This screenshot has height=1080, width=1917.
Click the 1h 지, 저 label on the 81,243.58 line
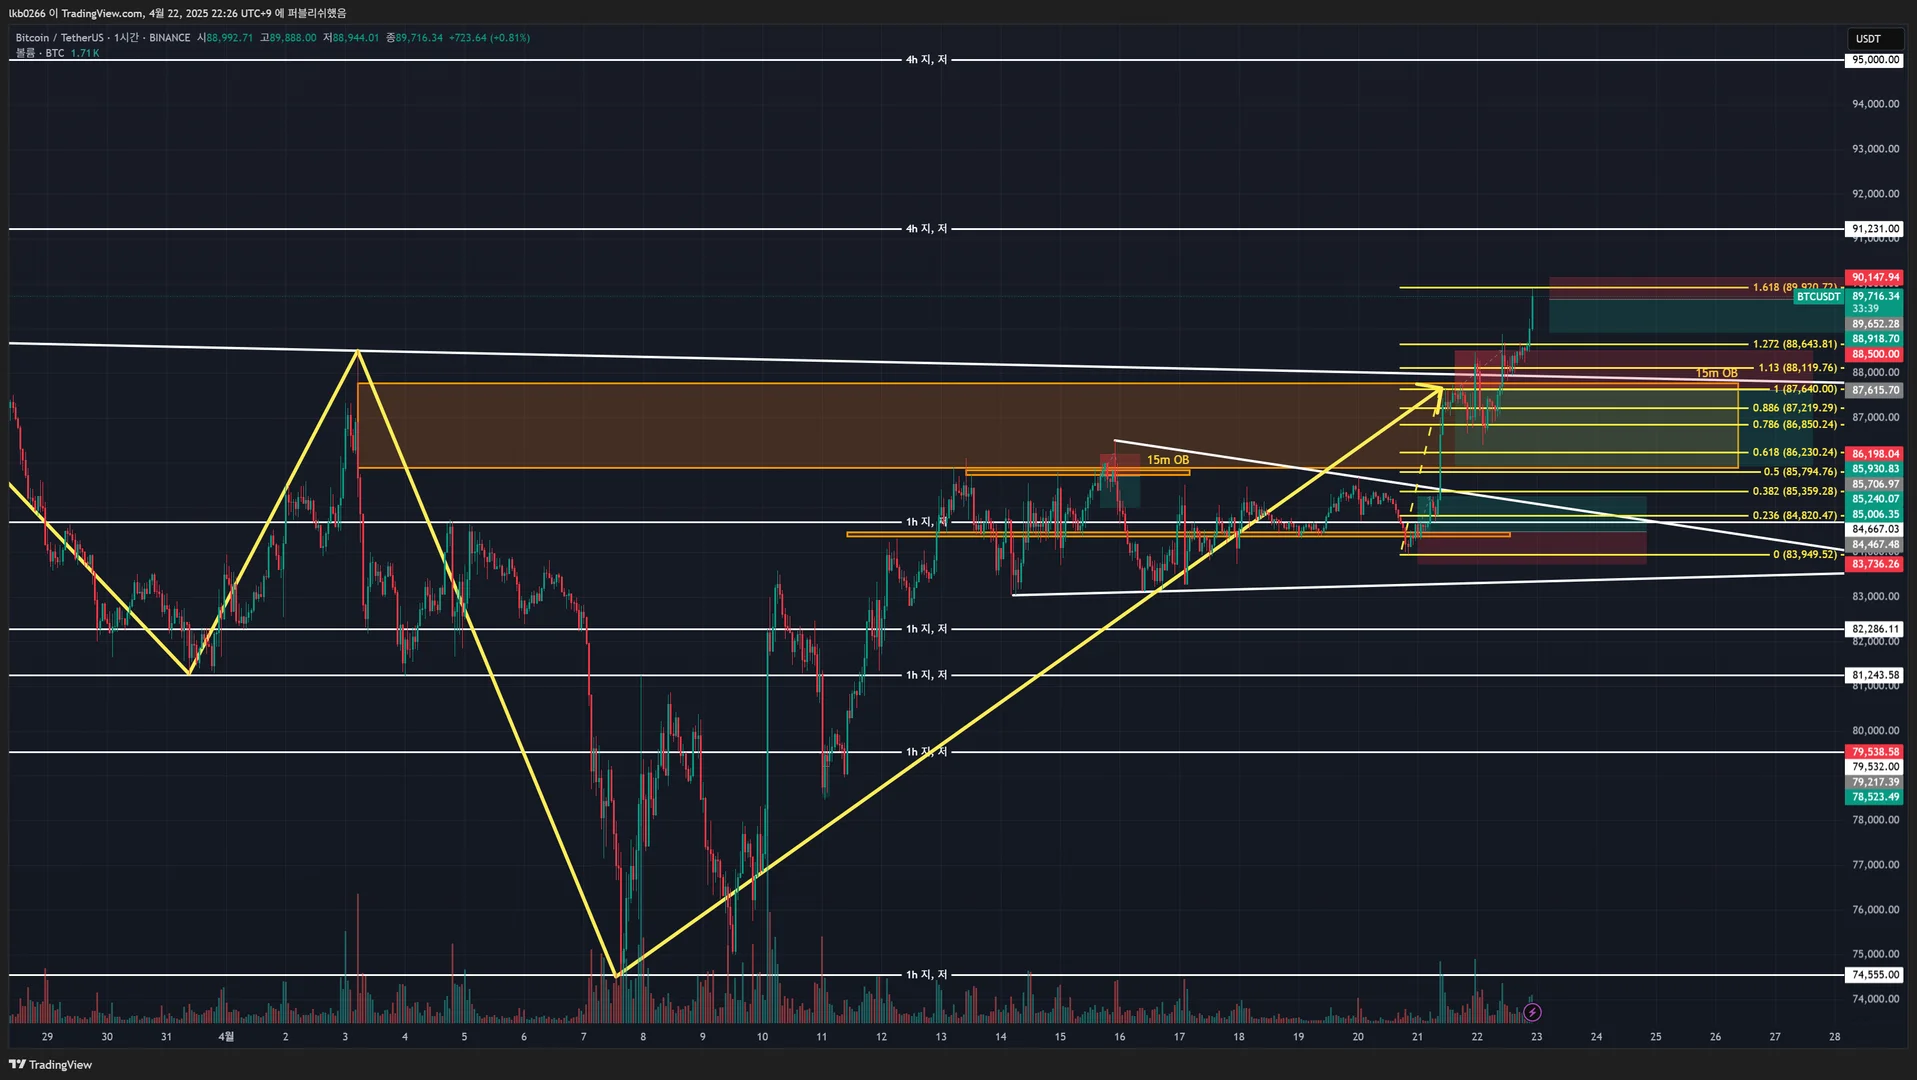[926, 675]
